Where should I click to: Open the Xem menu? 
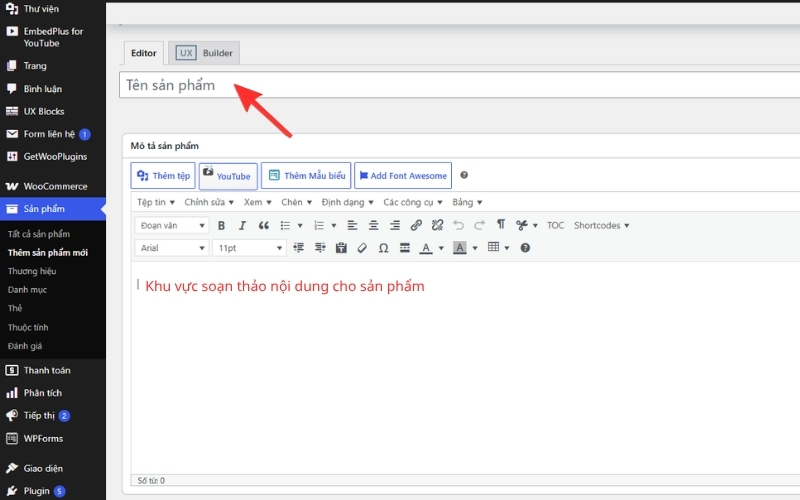pyautogui.click(x=258, y=203)
